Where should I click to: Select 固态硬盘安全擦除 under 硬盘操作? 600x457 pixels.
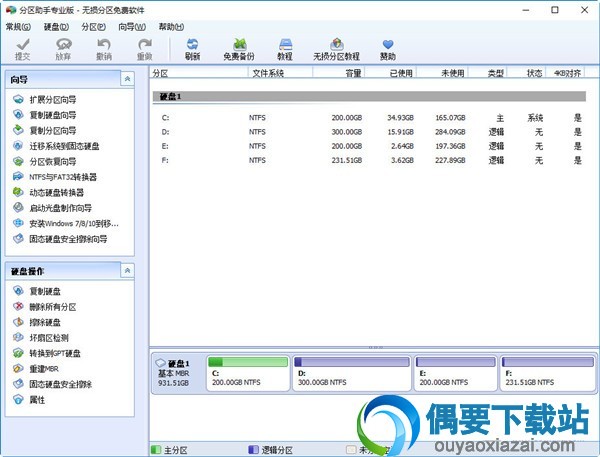click(52, 384)
